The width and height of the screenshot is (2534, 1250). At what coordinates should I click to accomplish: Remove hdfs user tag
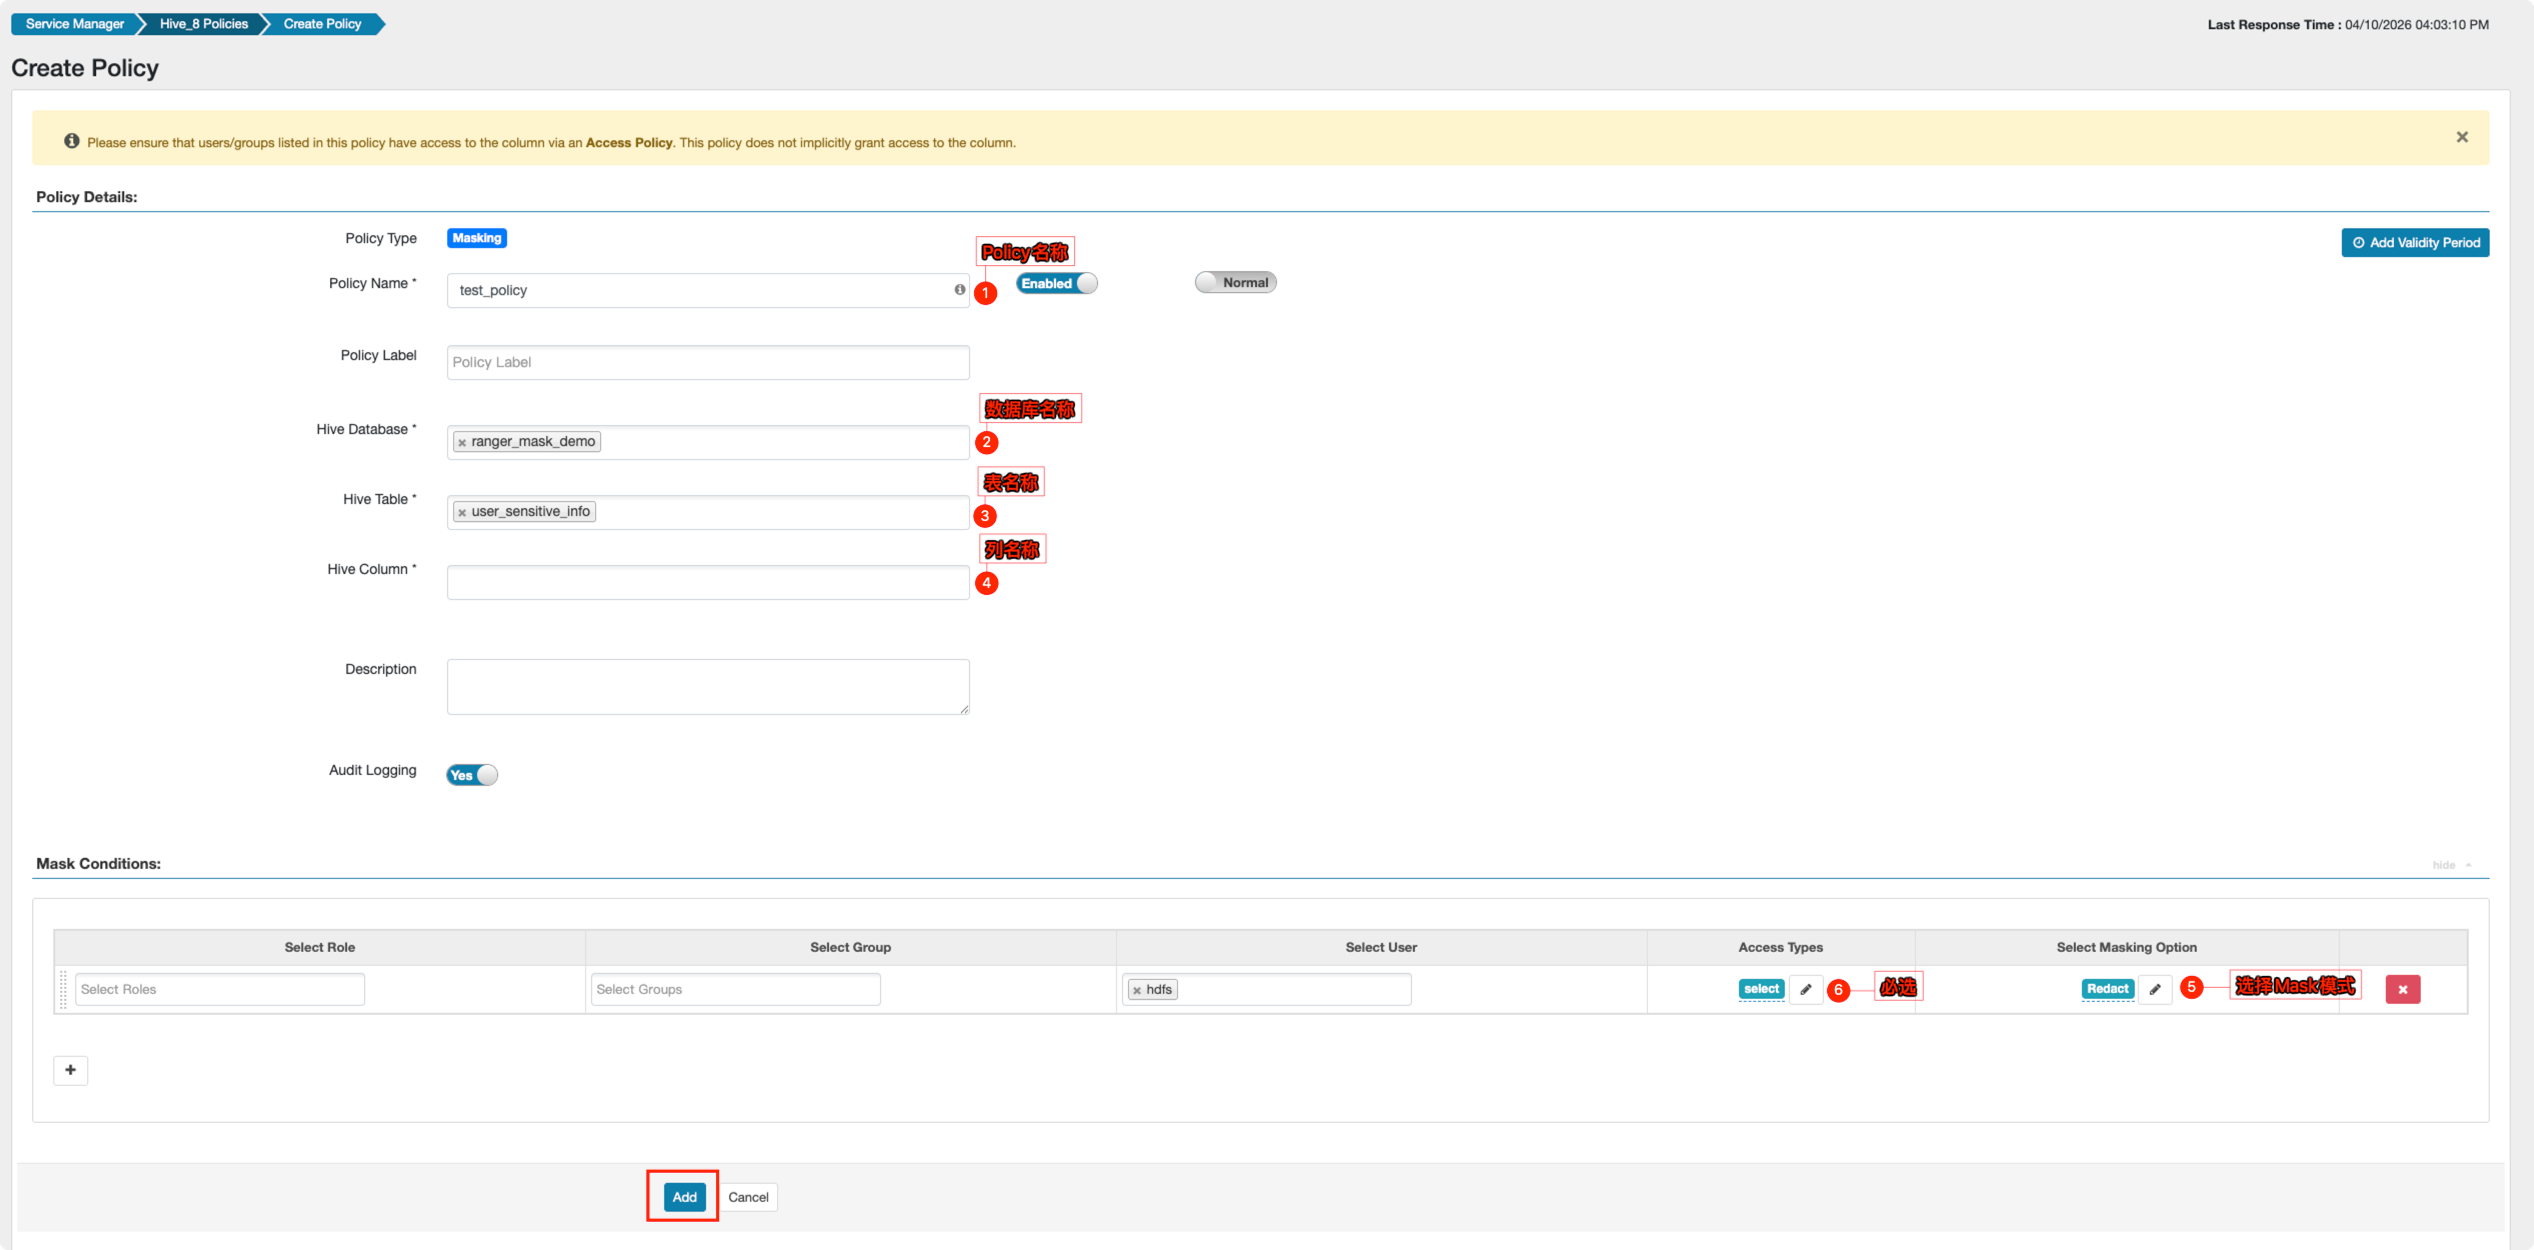(1137, 990)
